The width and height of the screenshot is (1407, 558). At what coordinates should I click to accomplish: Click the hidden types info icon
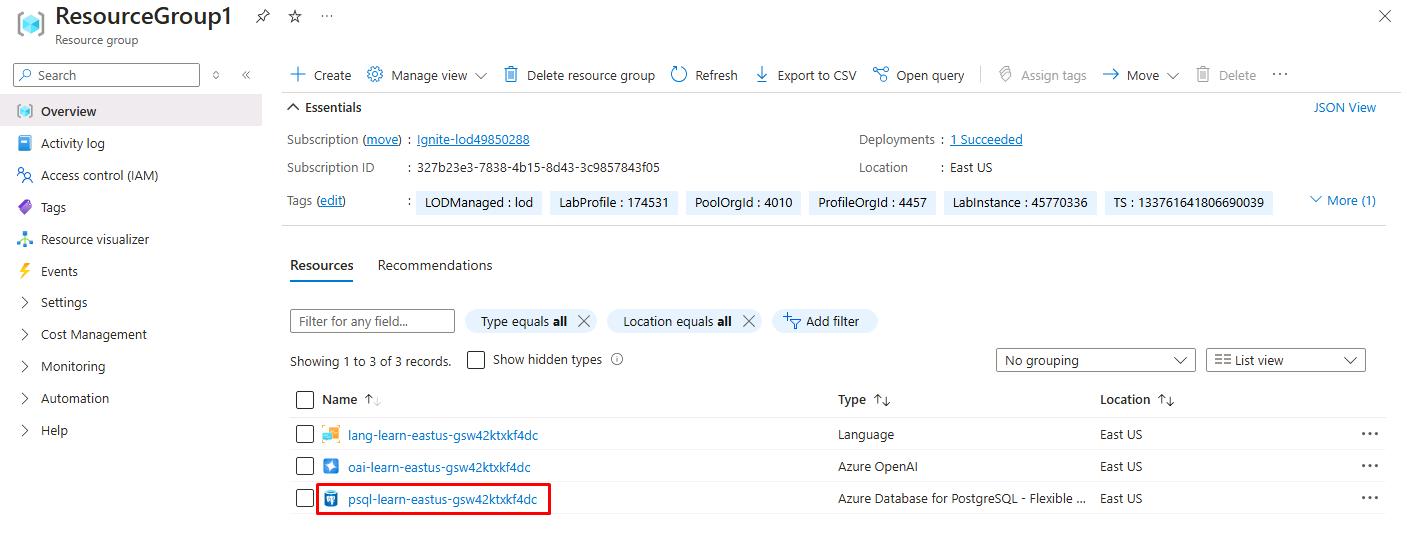617,359
